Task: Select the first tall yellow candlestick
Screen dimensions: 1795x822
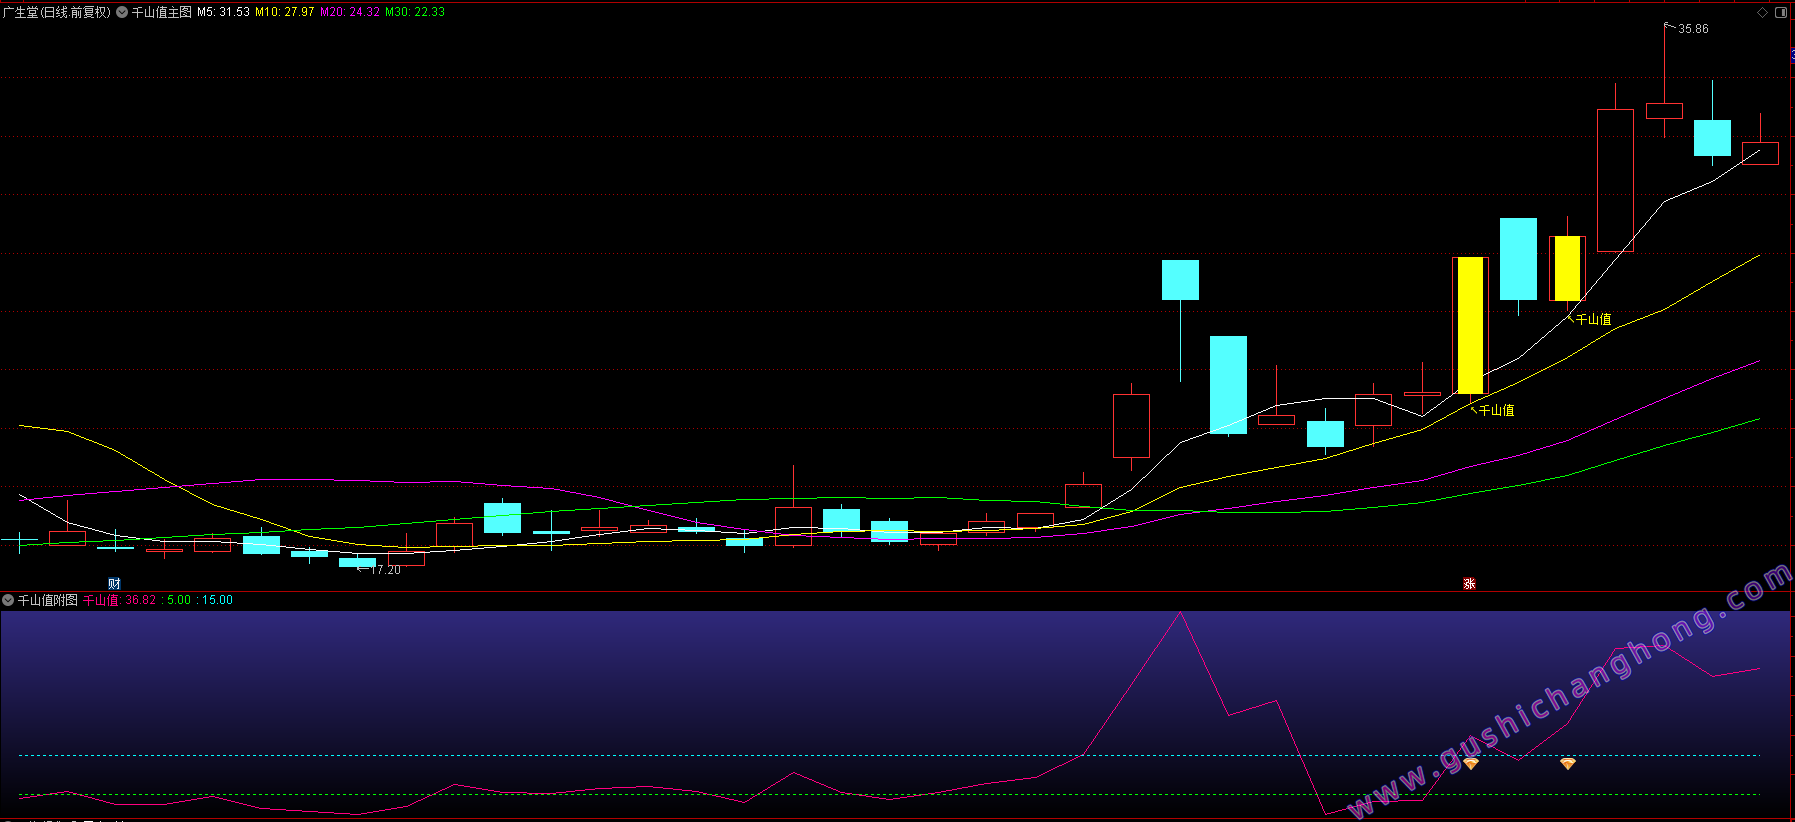Action: click(1470, 325)
